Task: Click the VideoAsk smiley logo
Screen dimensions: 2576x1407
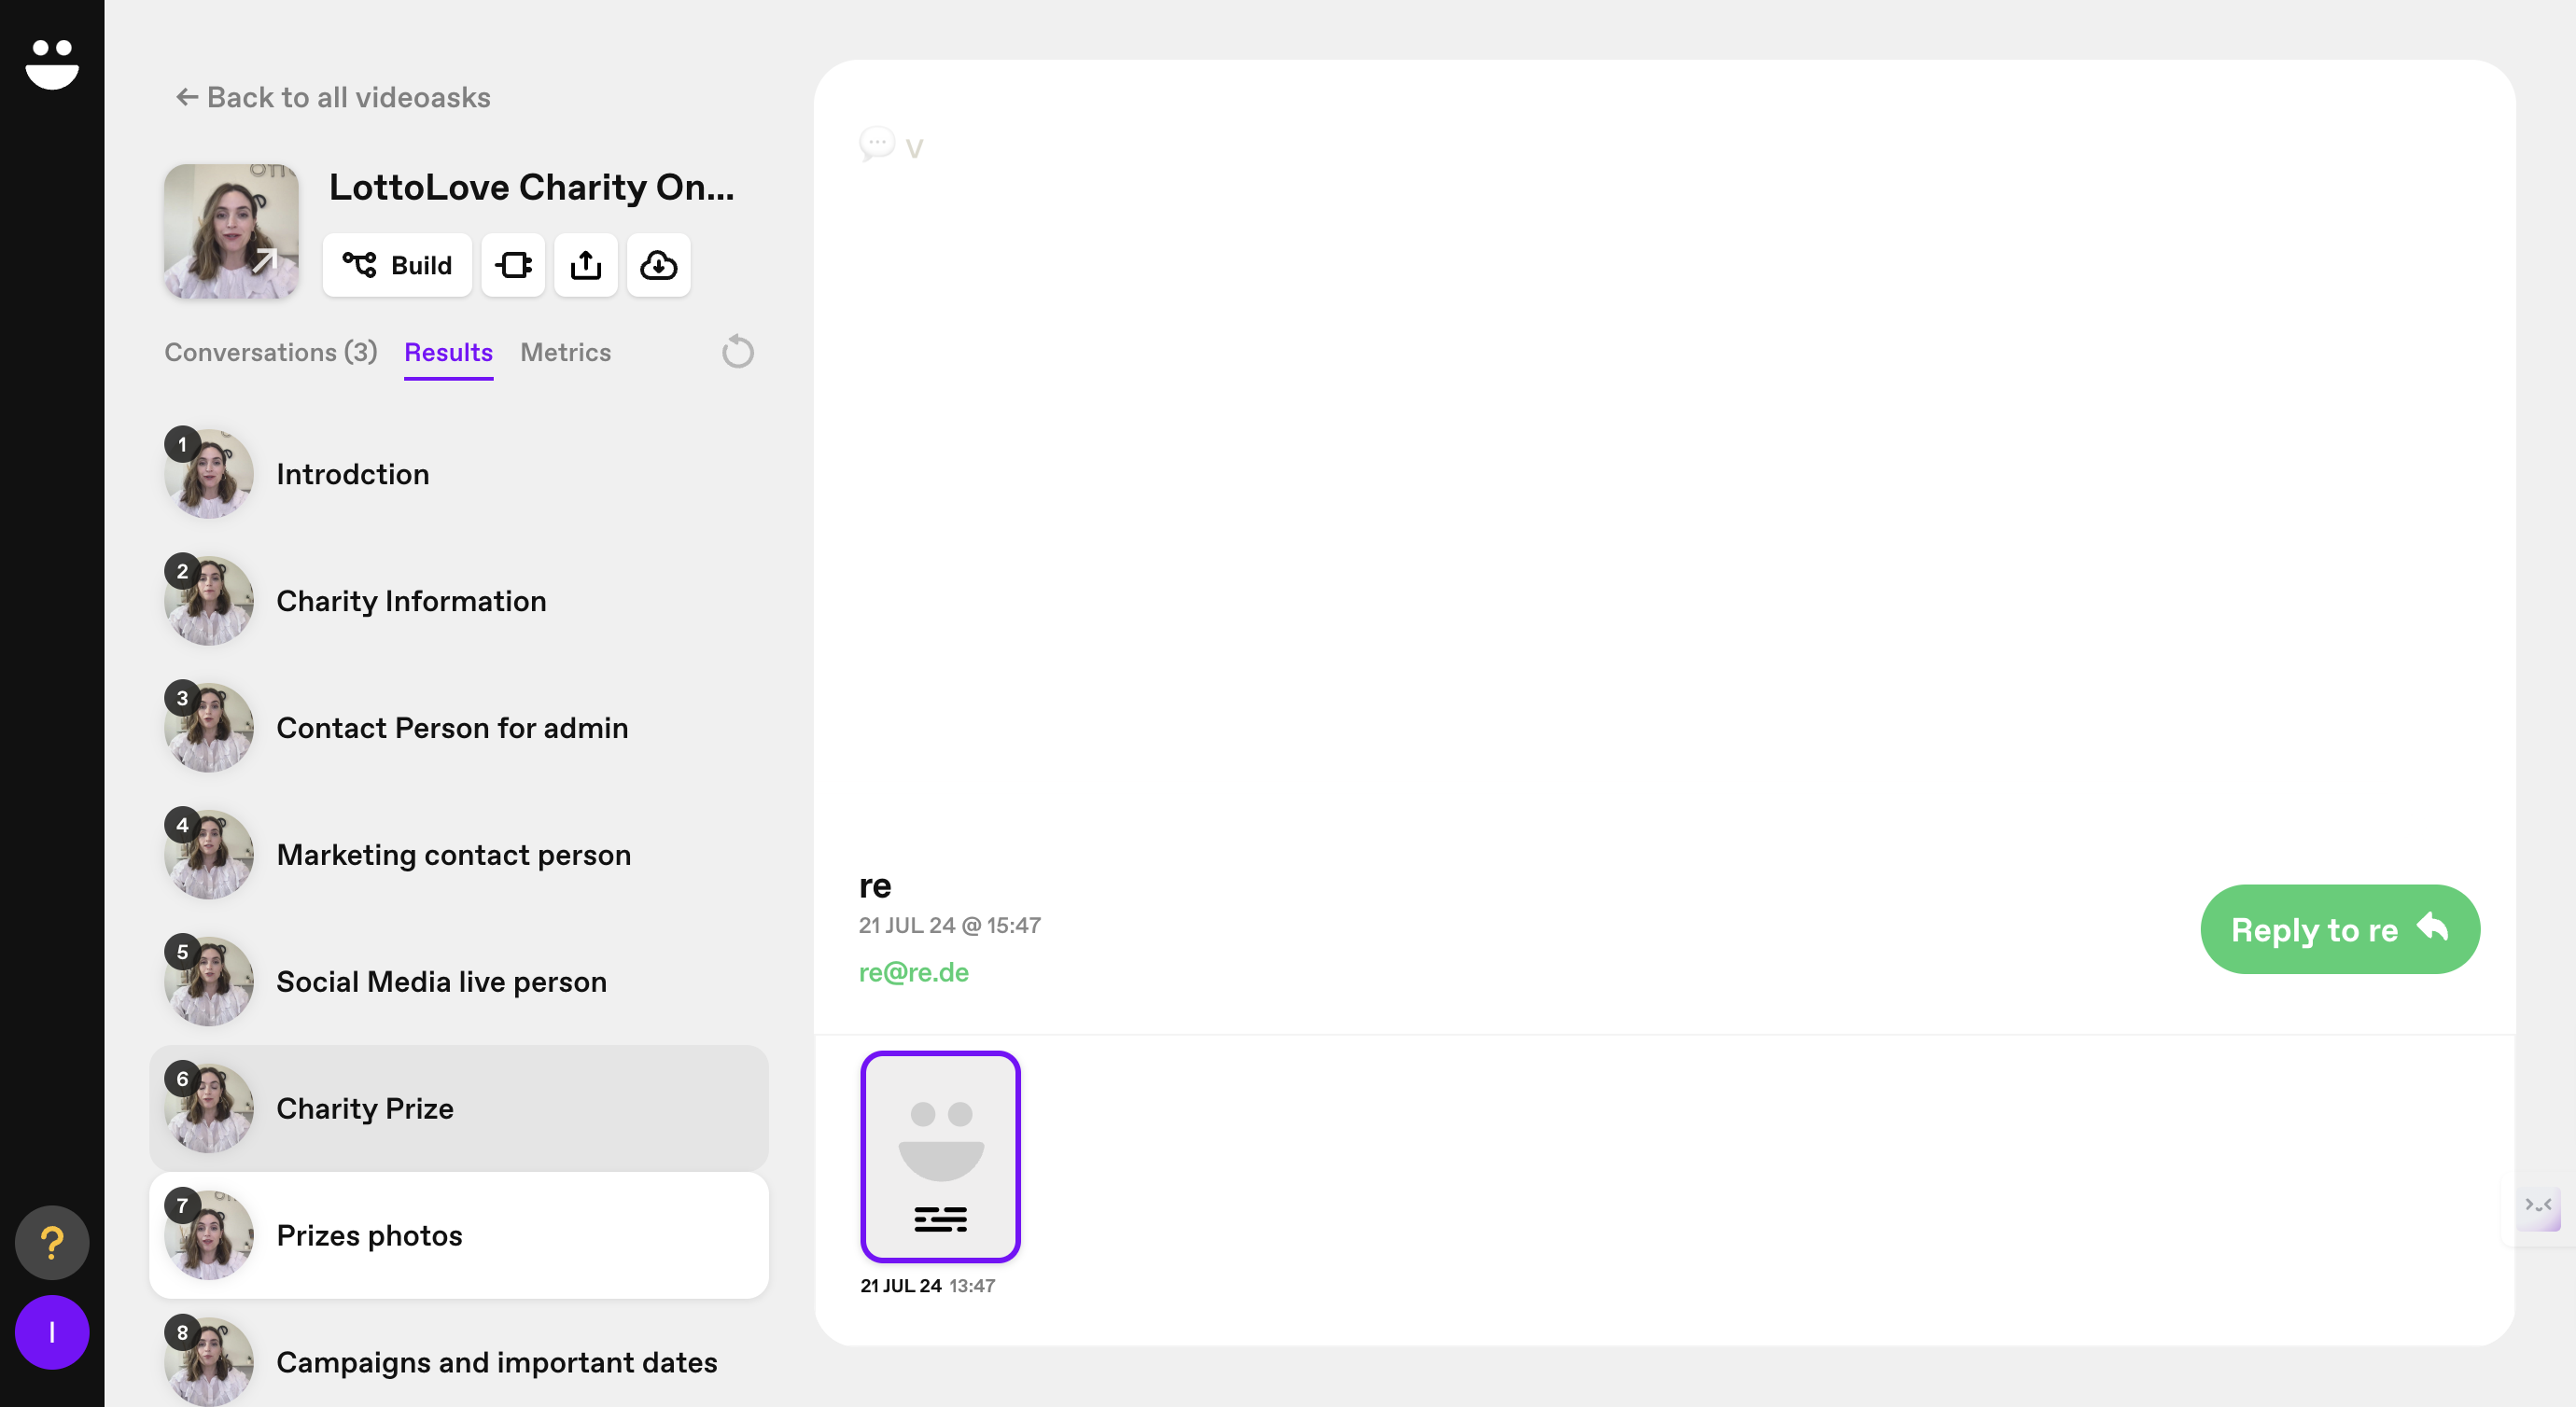Action: (52, 64)
